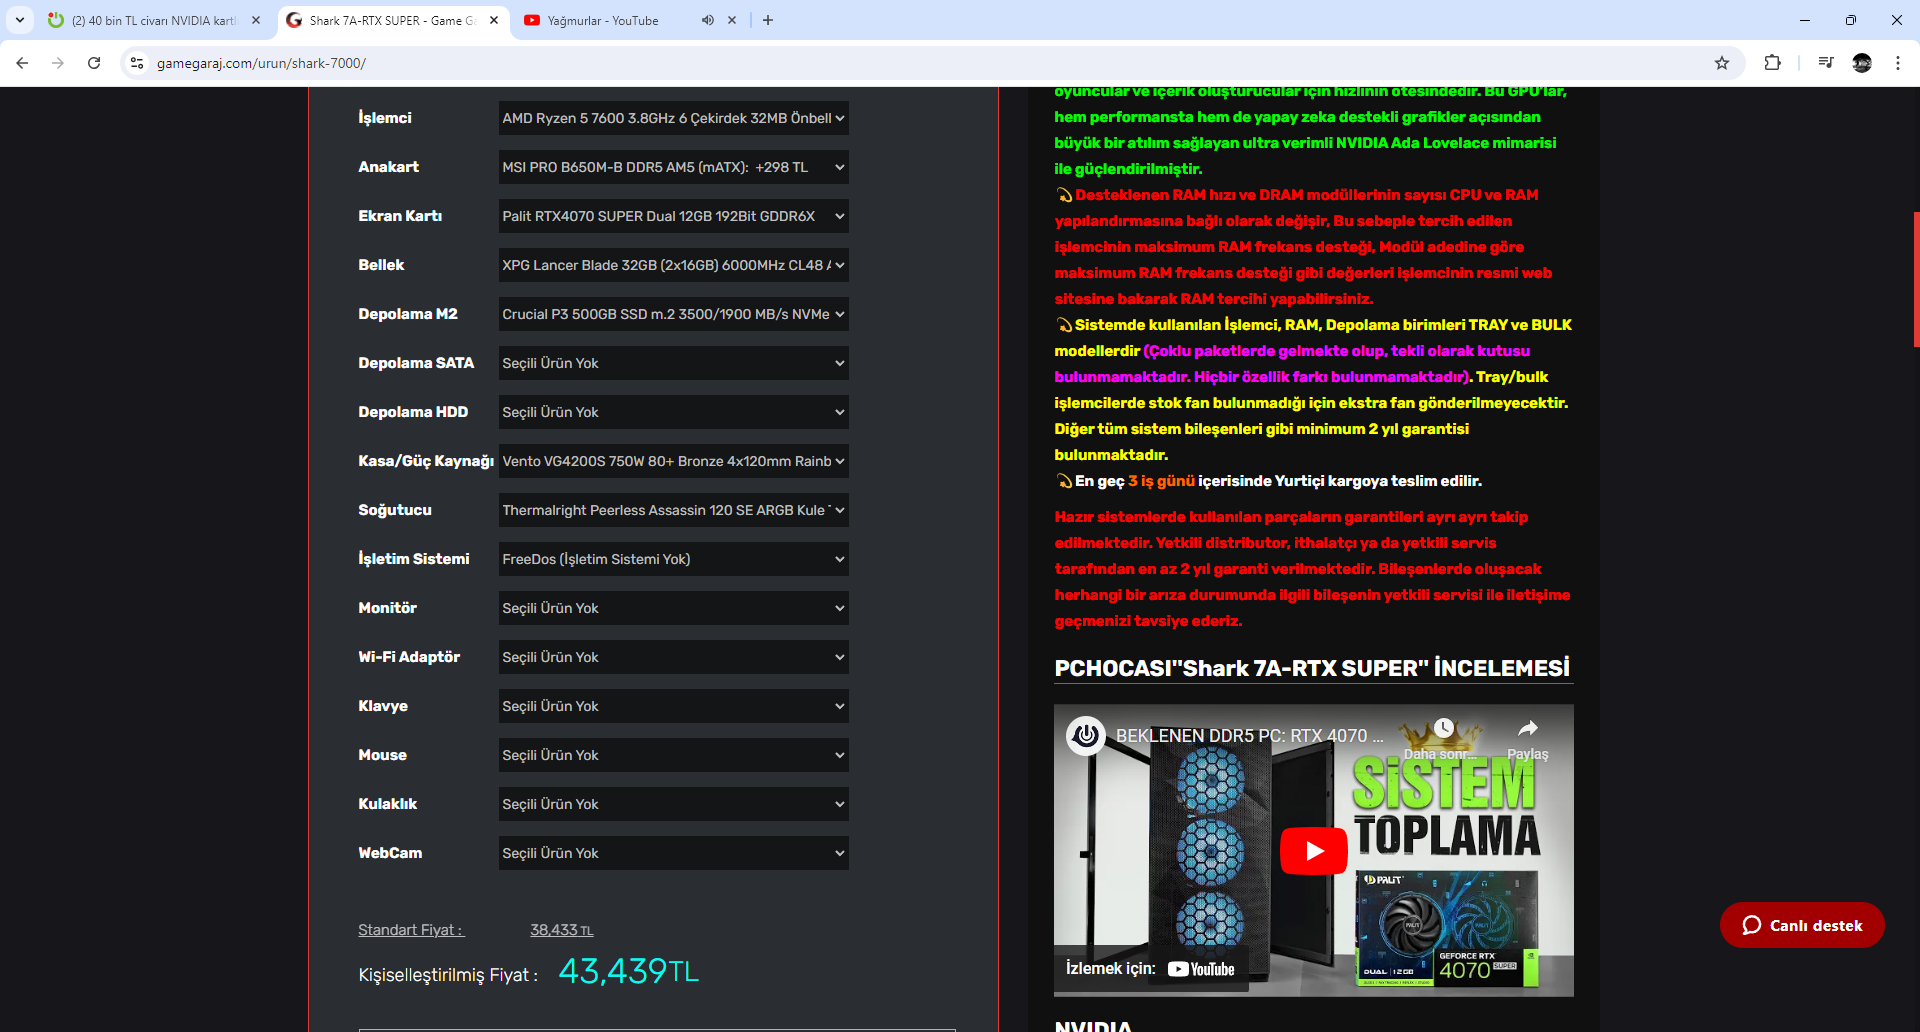Open the browser extensions menu
The width and height of the screenshot is (1920, 1032).
coord(1772,63)
